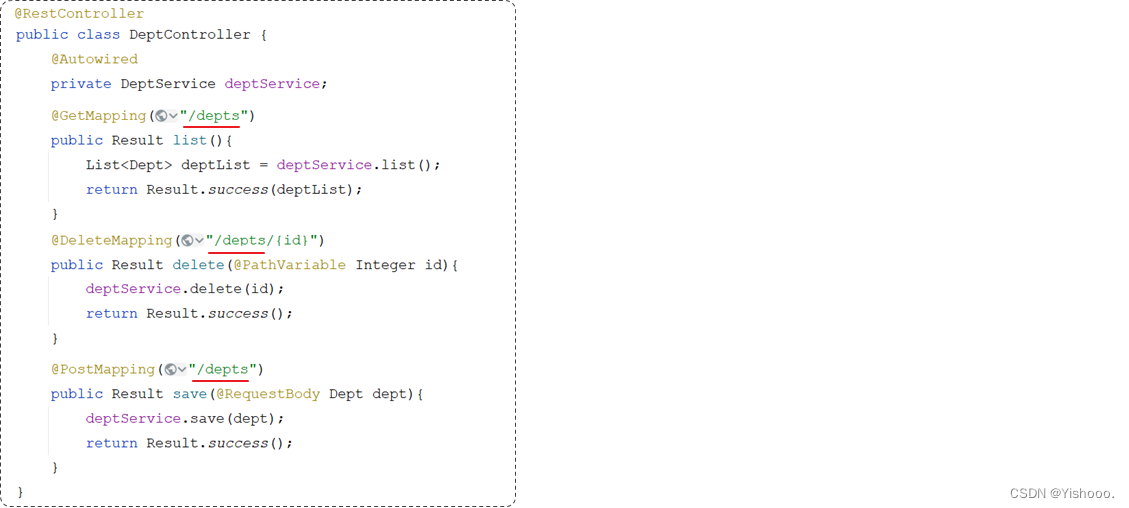Click the globe icon beside @PostMapping
The width and height of the screenshot is (1129, 508).
point(171,370)
